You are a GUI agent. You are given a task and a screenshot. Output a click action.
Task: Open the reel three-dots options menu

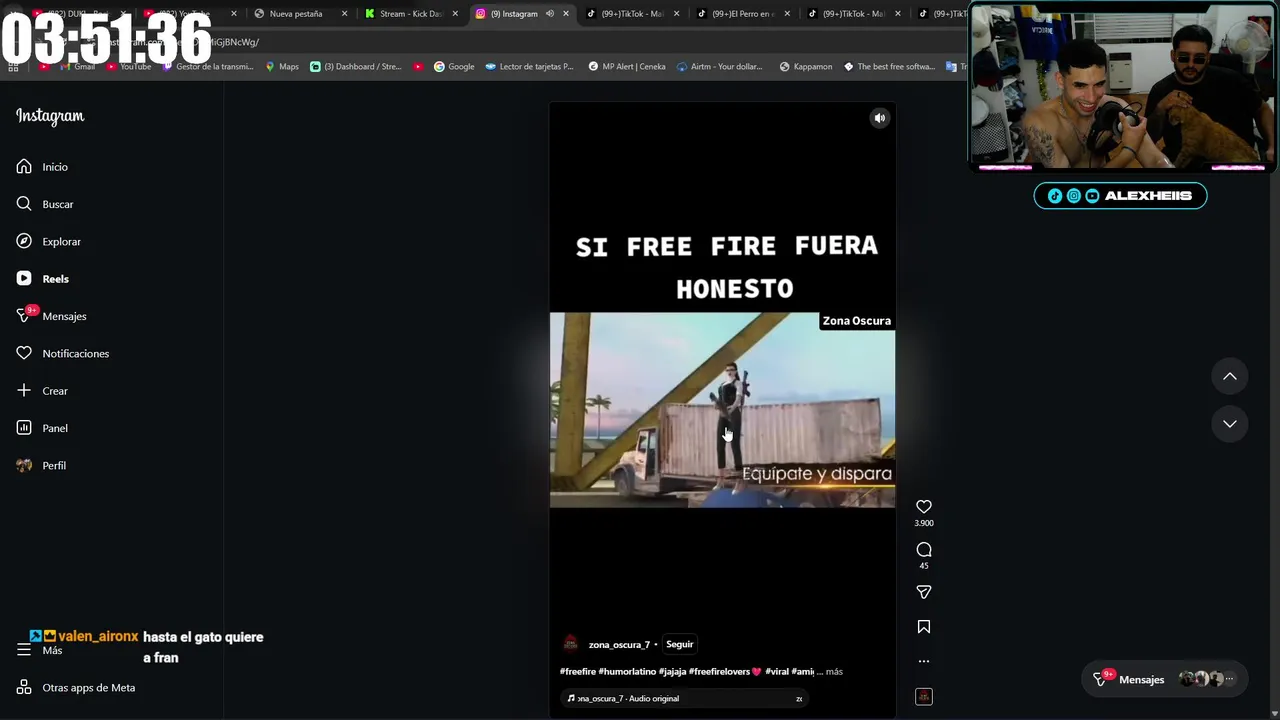tap(924, 661)
